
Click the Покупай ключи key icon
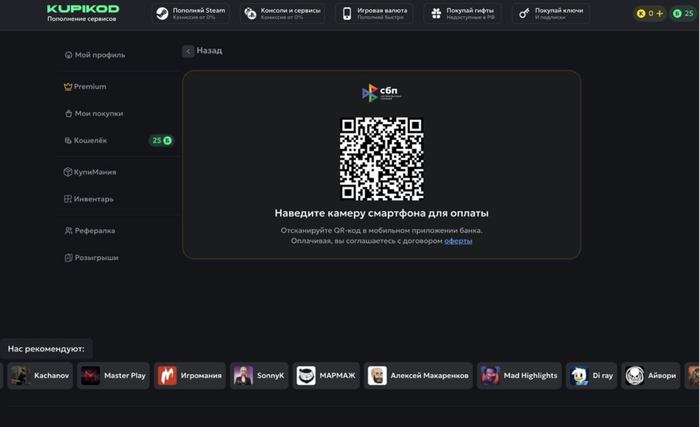(525, 14)
